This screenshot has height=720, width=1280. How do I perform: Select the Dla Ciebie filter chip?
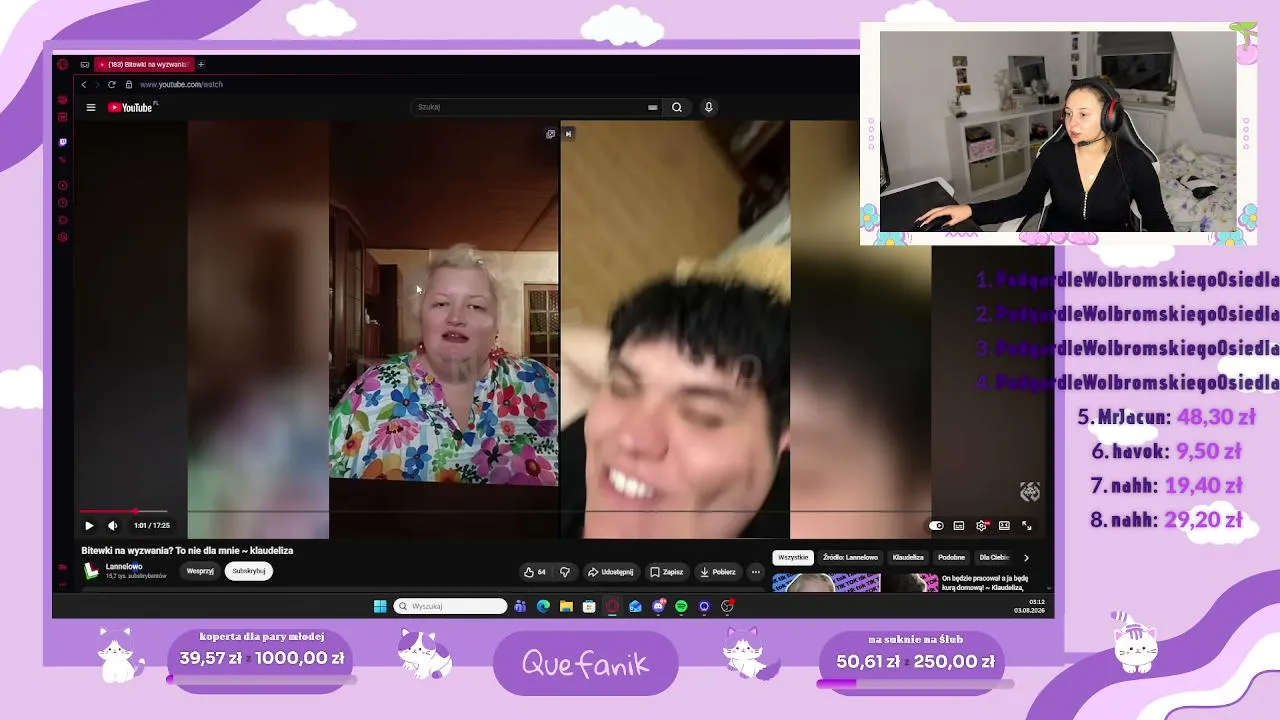click(994, 557)
